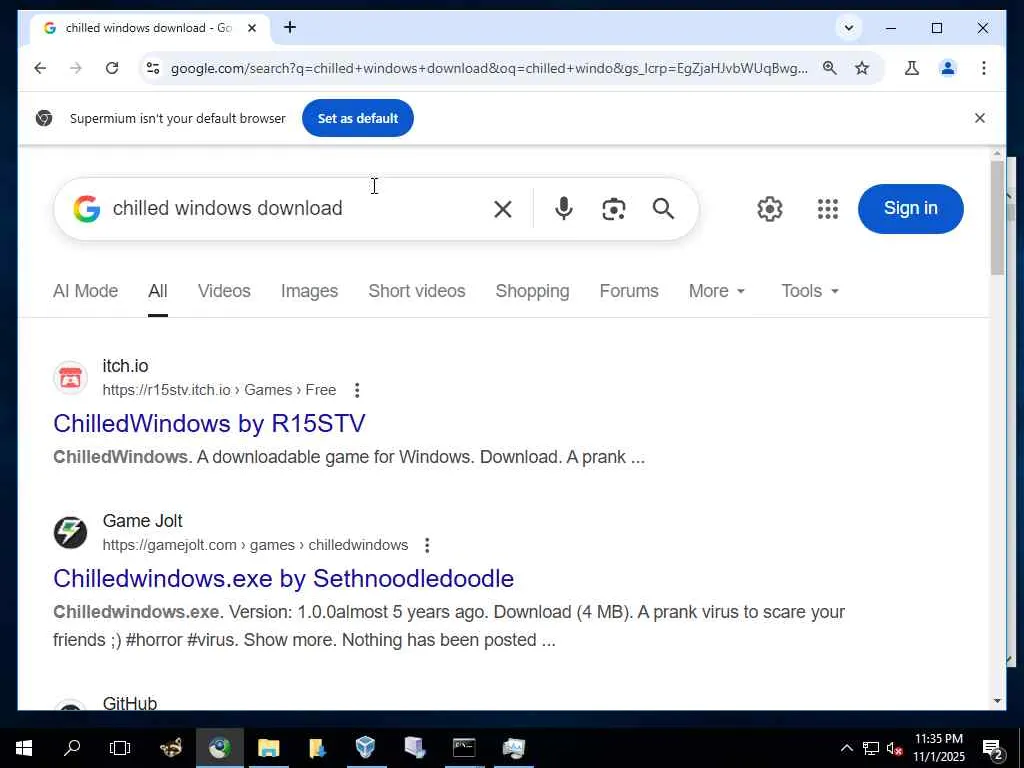The width and height of the screenshot is (1024, 768).
Task: Submit search with magnifier icon
Action: coord(663,209)
